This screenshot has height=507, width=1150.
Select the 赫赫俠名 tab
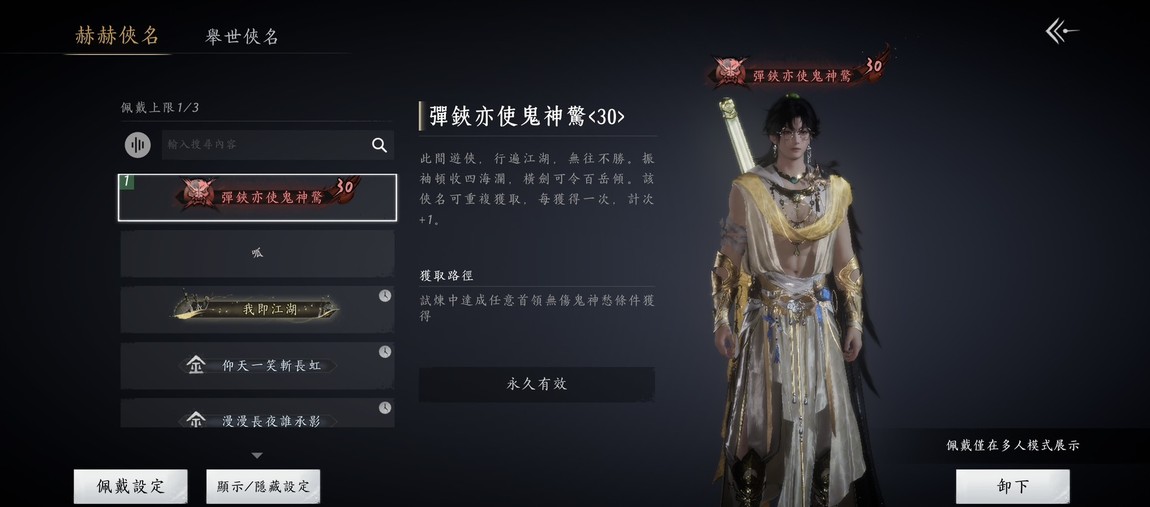coord(117,35)
